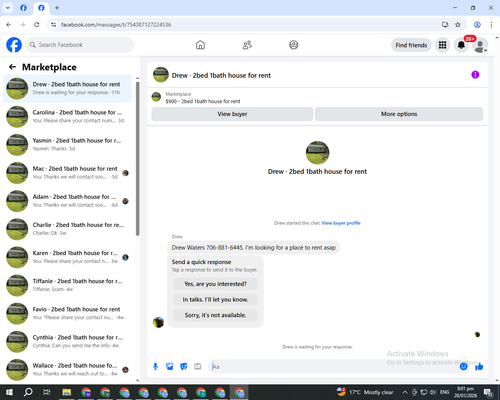Open Tiffanie conversation
The height and width of the screenshot is (400, 500).
pos(68,285)
